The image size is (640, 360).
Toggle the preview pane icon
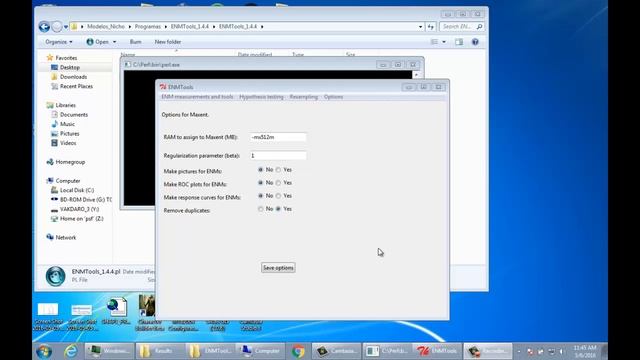click(x=459, y=42)
